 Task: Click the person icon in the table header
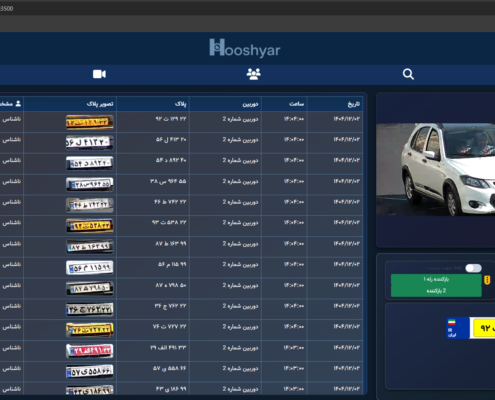coord(18,104)
